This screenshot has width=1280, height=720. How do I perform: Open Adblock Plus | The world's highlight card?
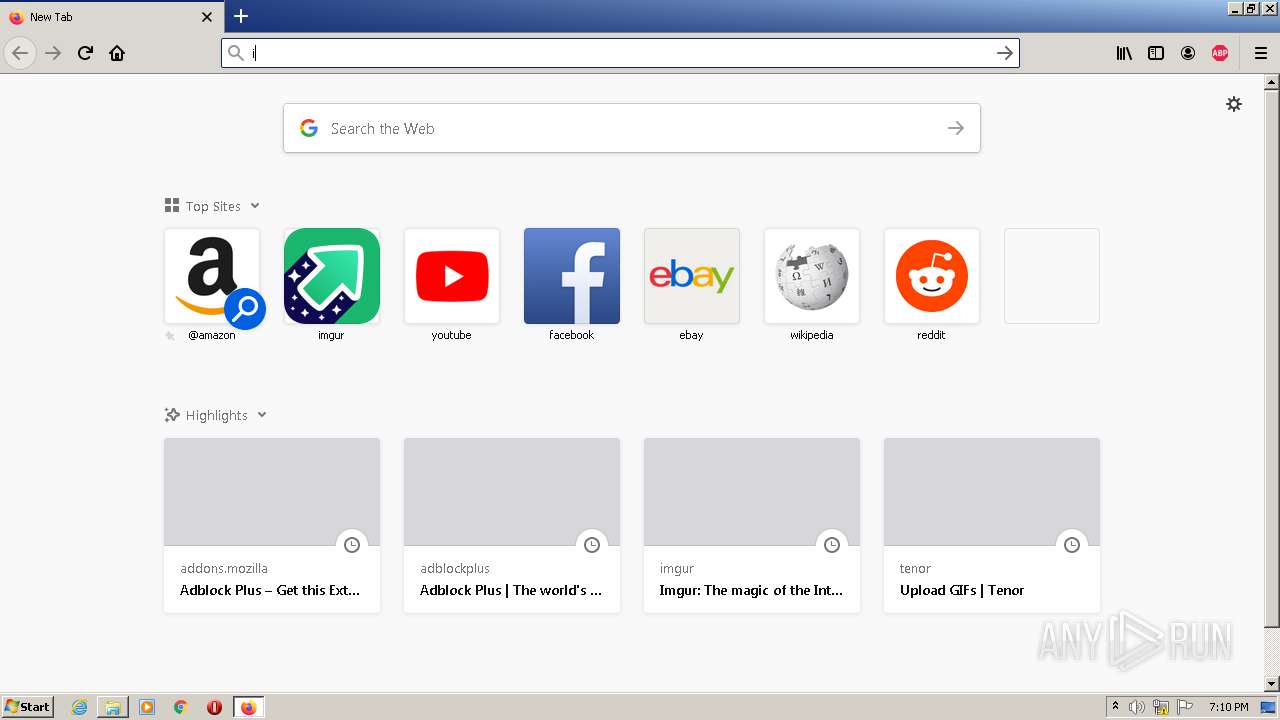point(512,525)
